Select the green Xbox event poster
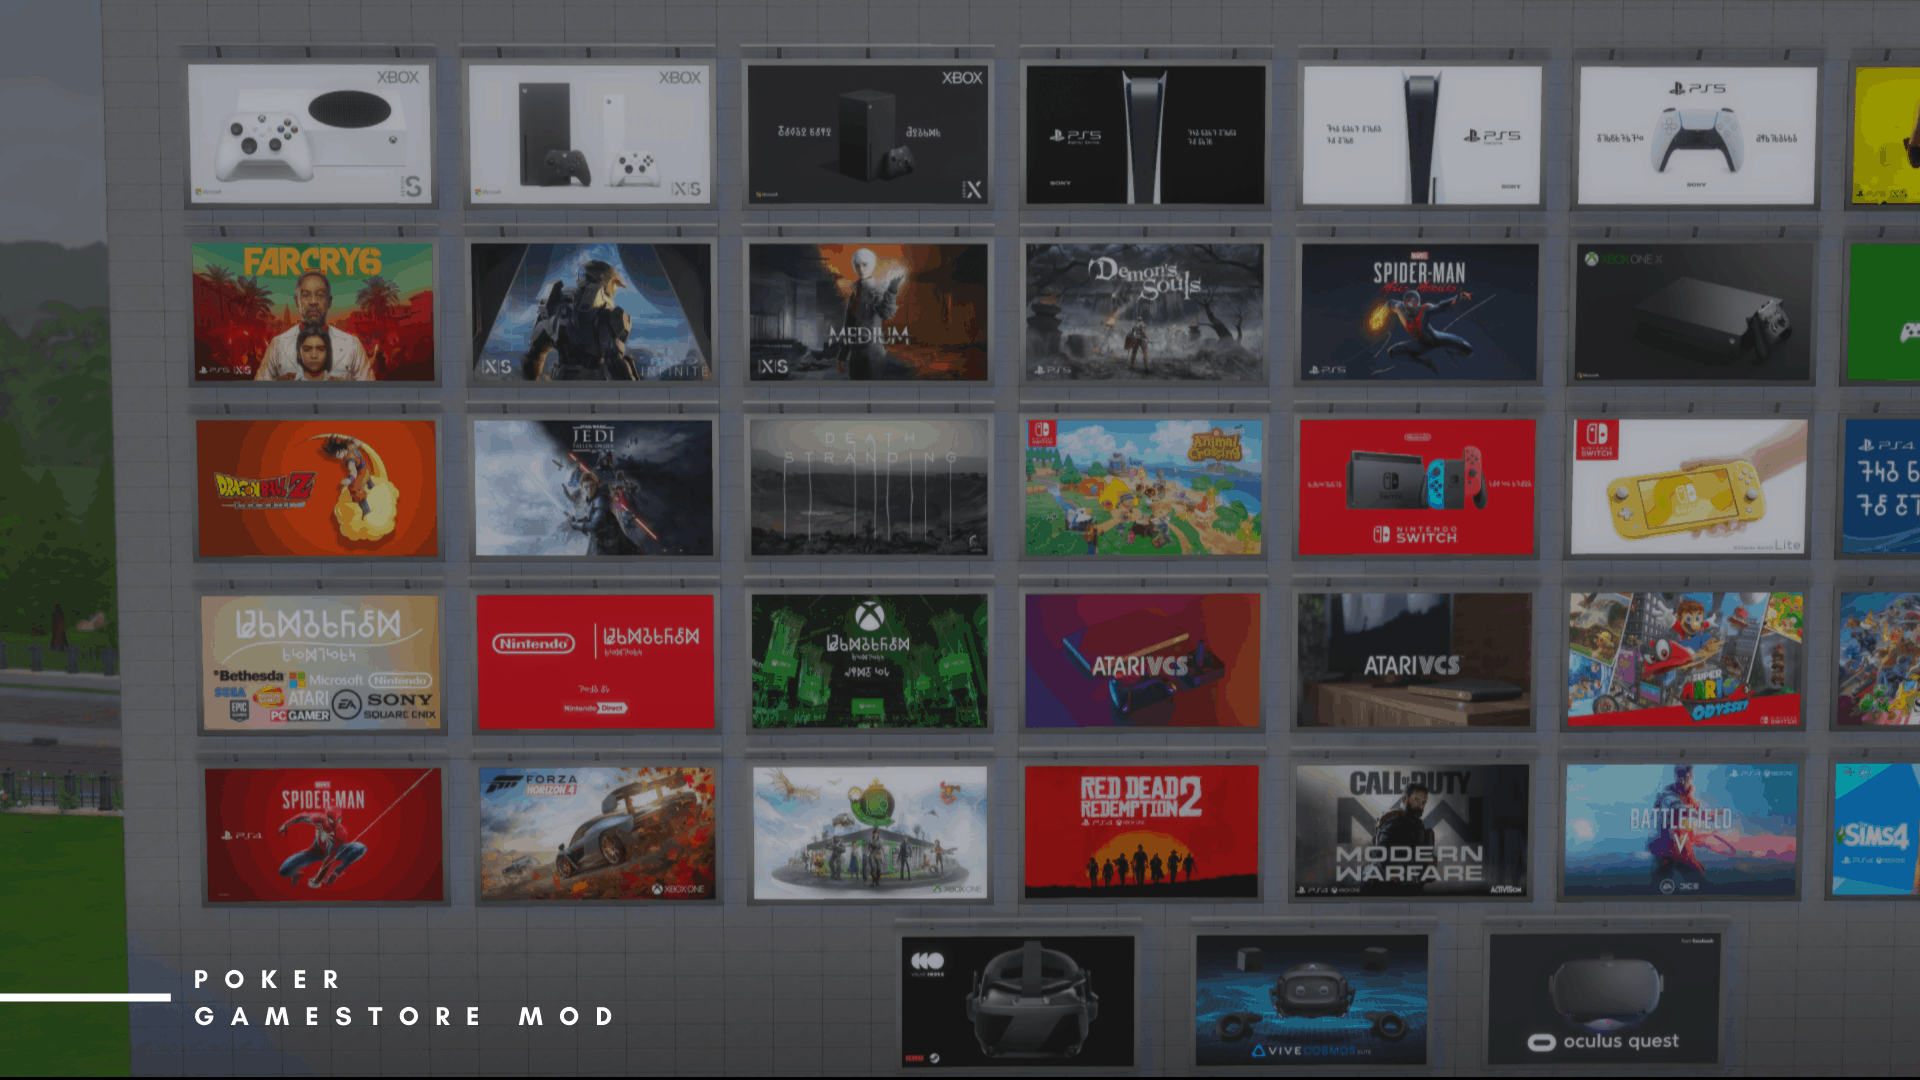The width and height of the screenshot is (1920, 1080). point(869,662)
